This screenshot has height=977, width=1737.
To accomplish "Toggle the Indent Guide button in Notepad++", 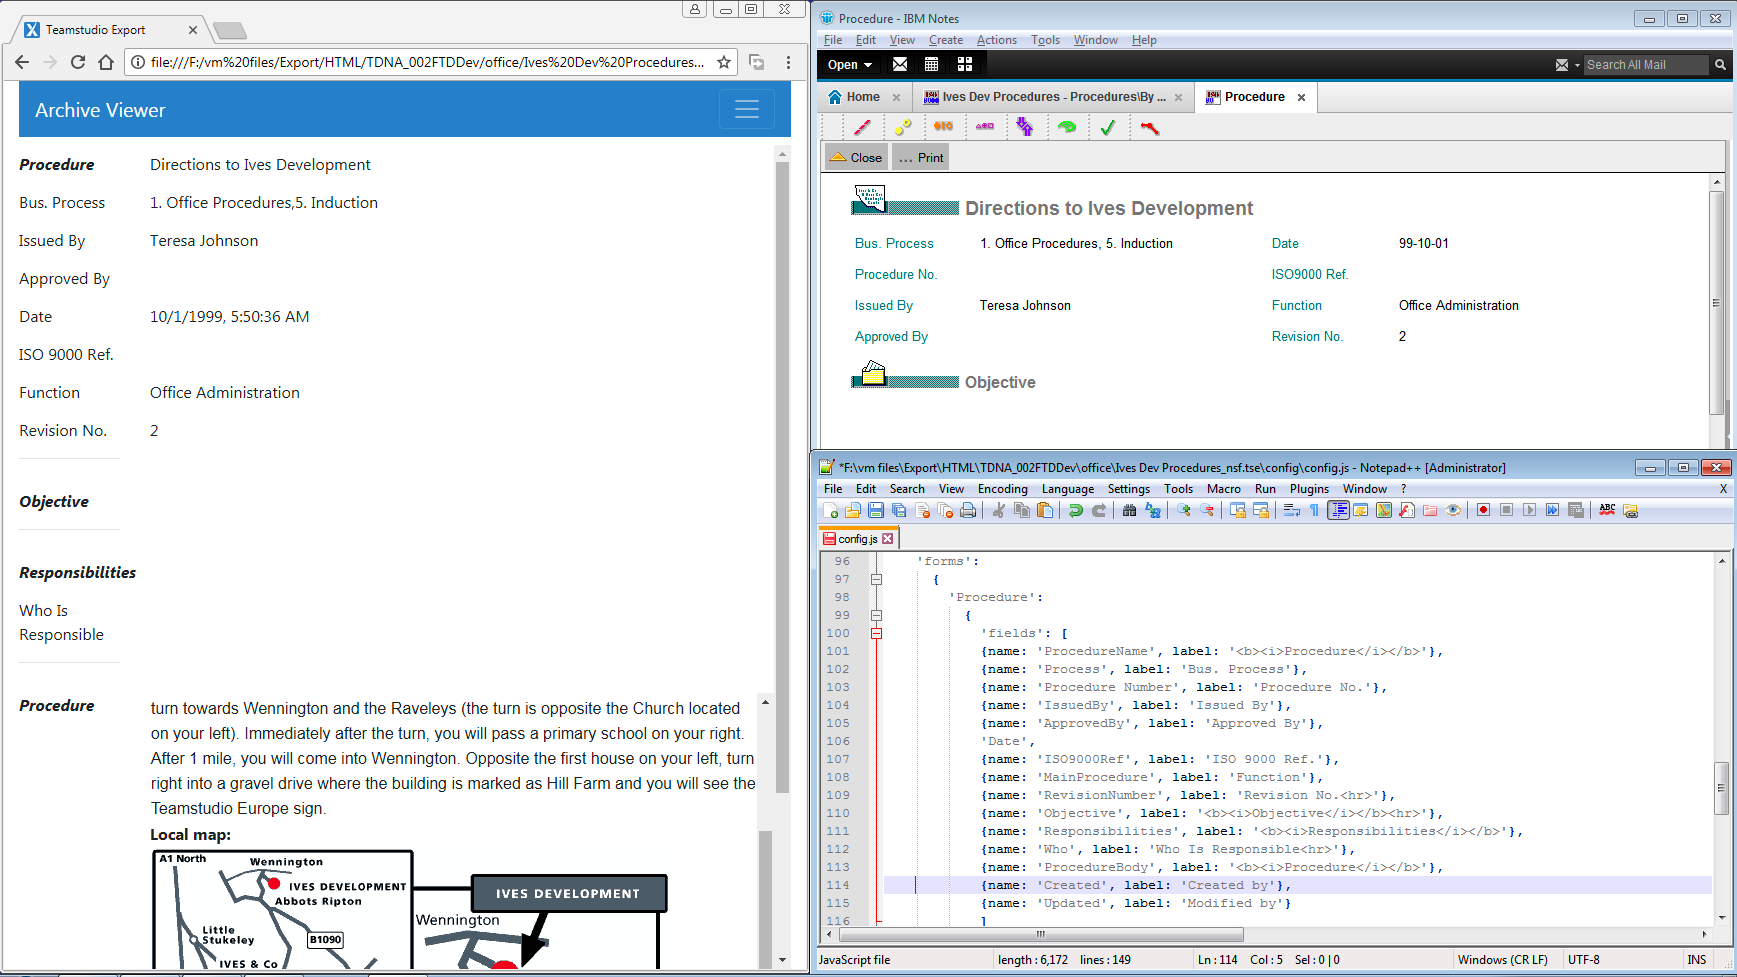I will (x=1338, y=510).
